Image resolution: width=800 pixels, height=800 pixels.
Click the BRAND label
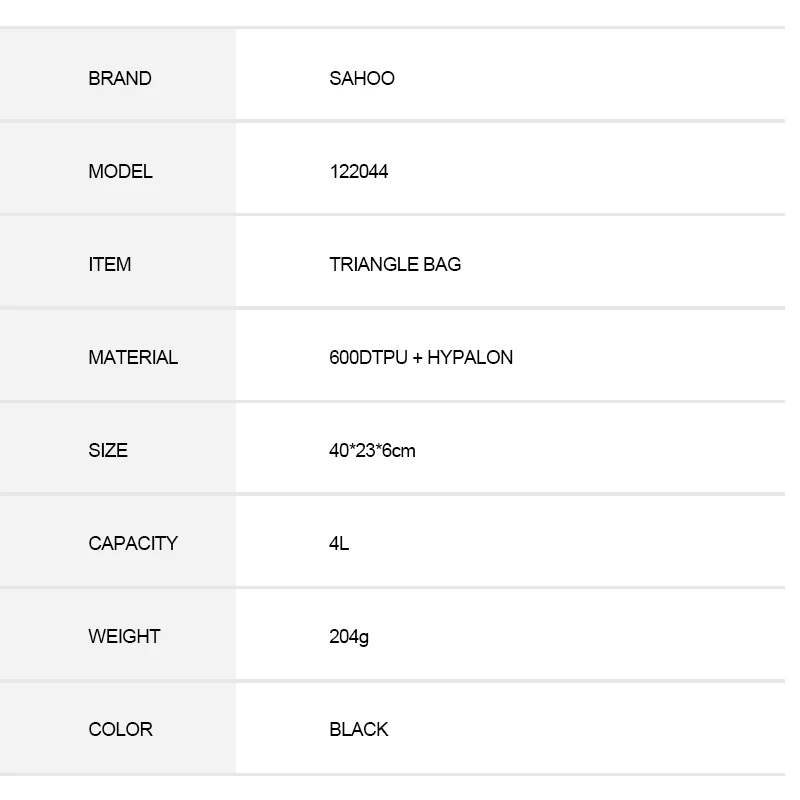[x=120, y=79]
